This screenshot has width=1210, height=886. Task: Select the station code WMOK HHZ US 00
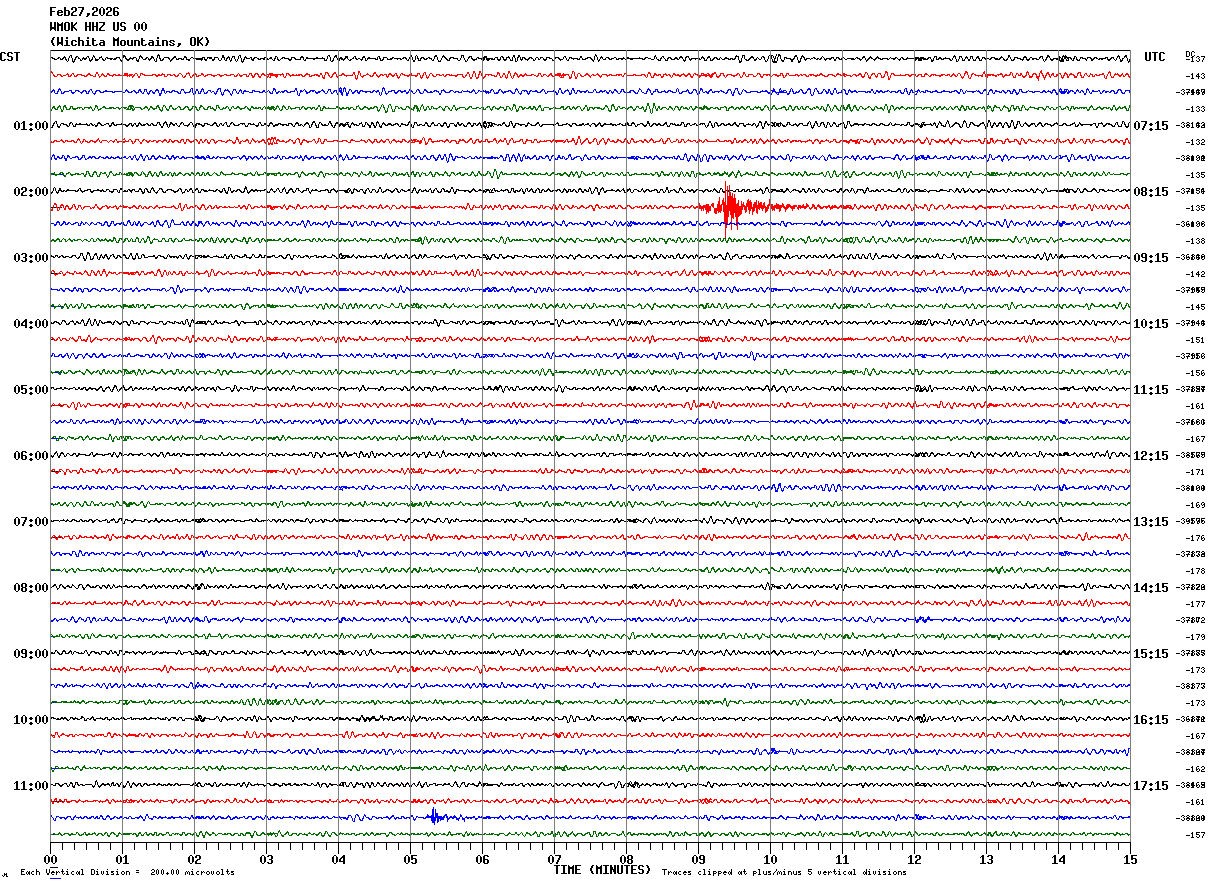pos(98,27)
